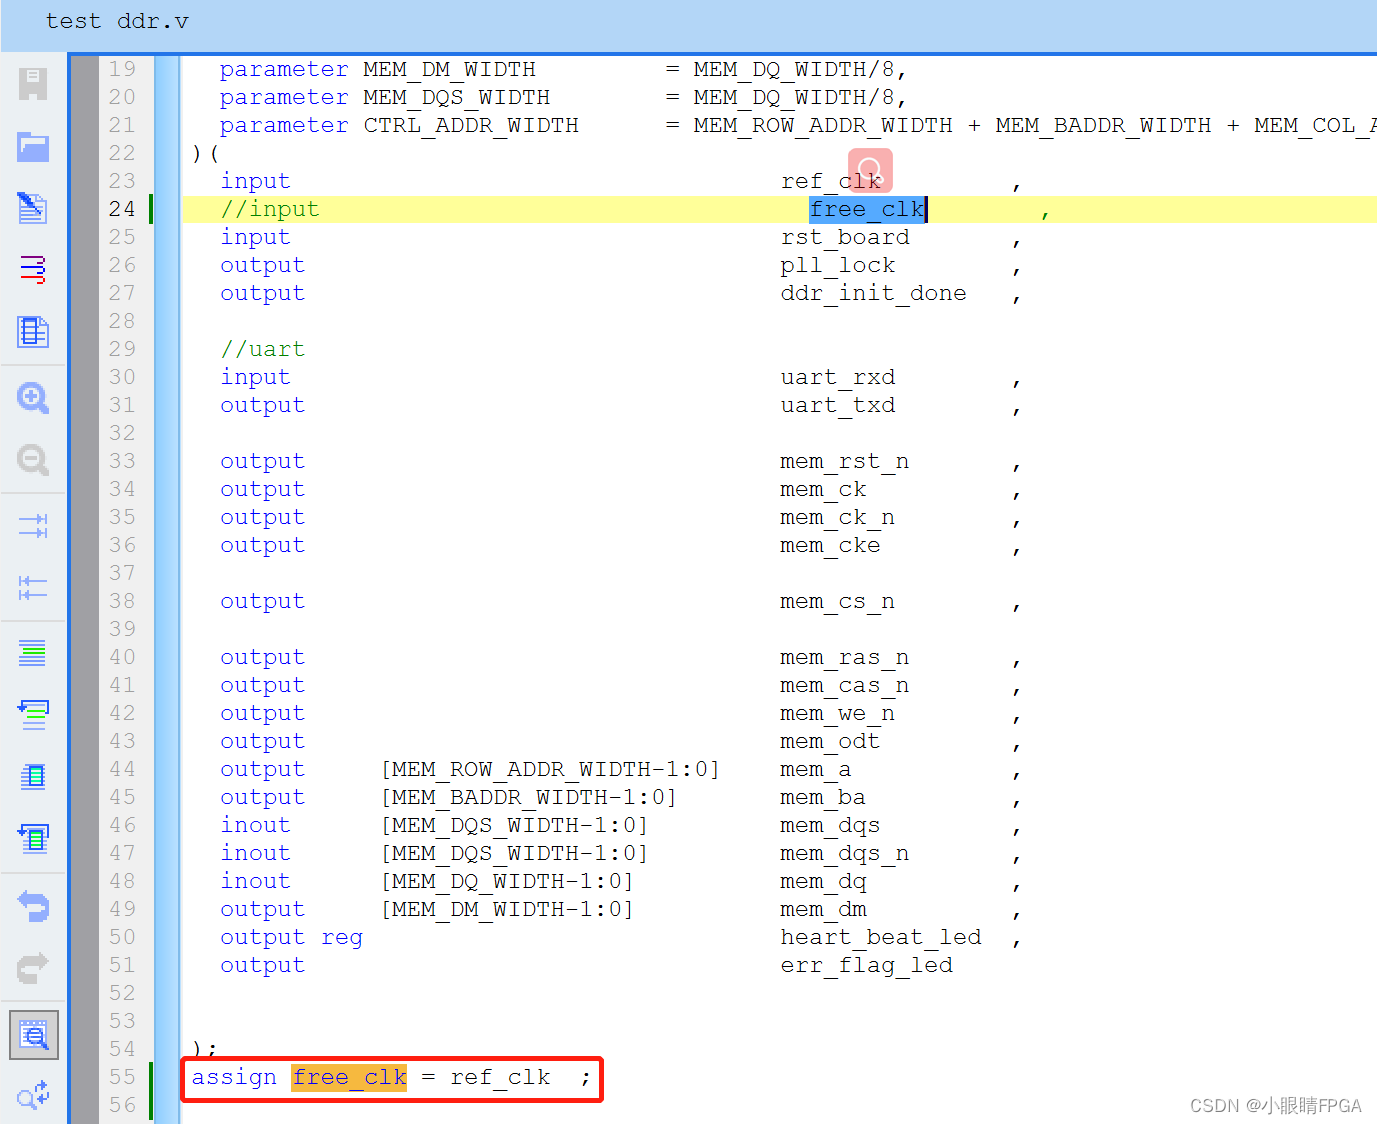Toggle word wrap with the wrapped-lines icon
This screenshot has height=1124, width=1377.
pyautogui.click(x=33, y=269)
